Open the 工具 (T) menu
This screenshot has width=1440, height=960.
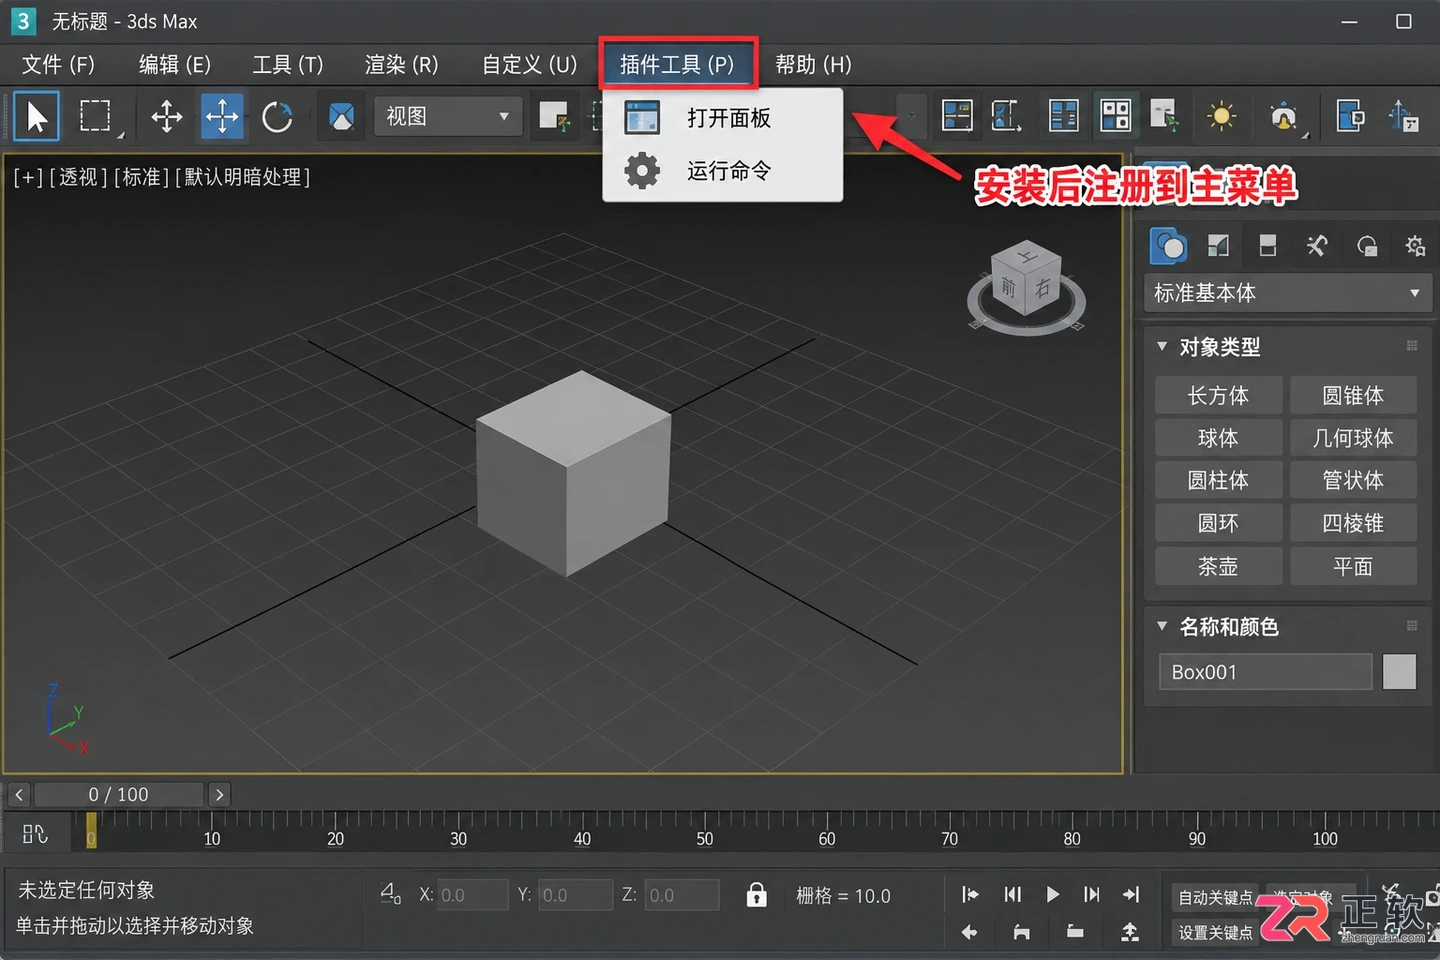[288, 65]
